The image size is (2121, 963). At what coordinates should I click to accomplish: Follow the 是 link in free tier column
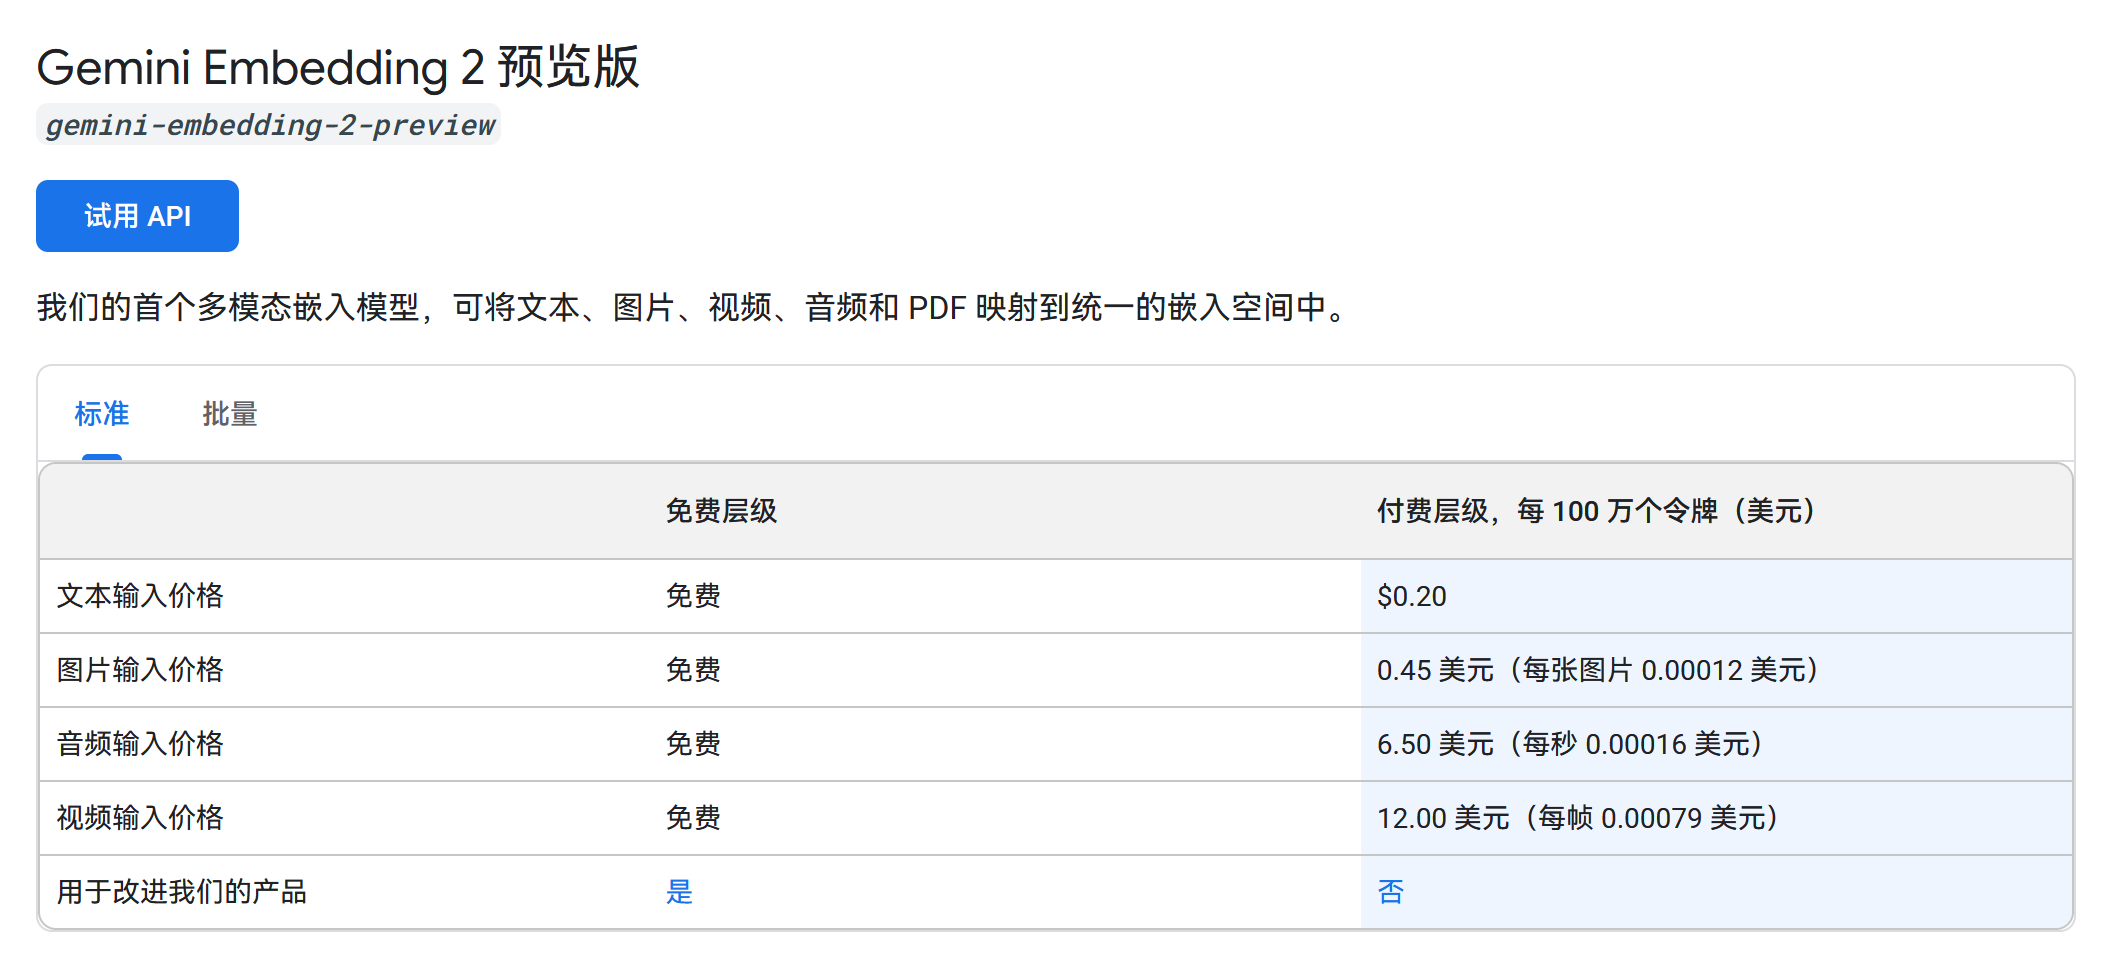point(679,892)
